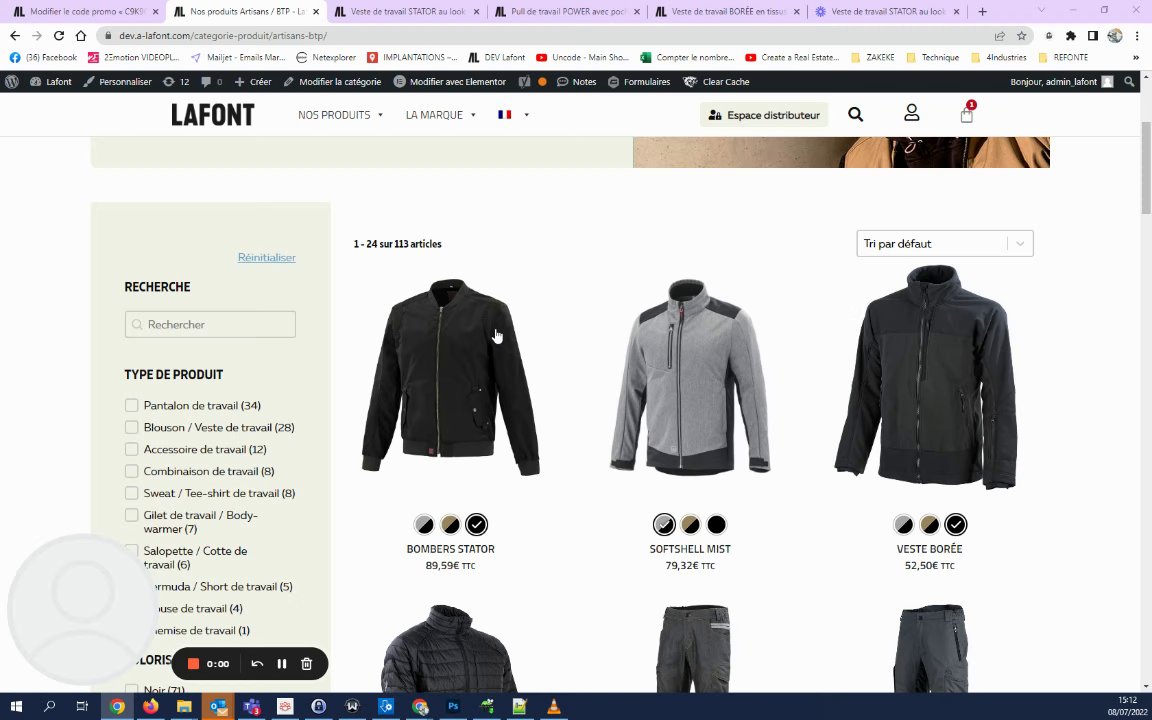The height and width of the screenshot is (720, 1152).
Task: Share this page from the address bar
Action: (999, 35)
